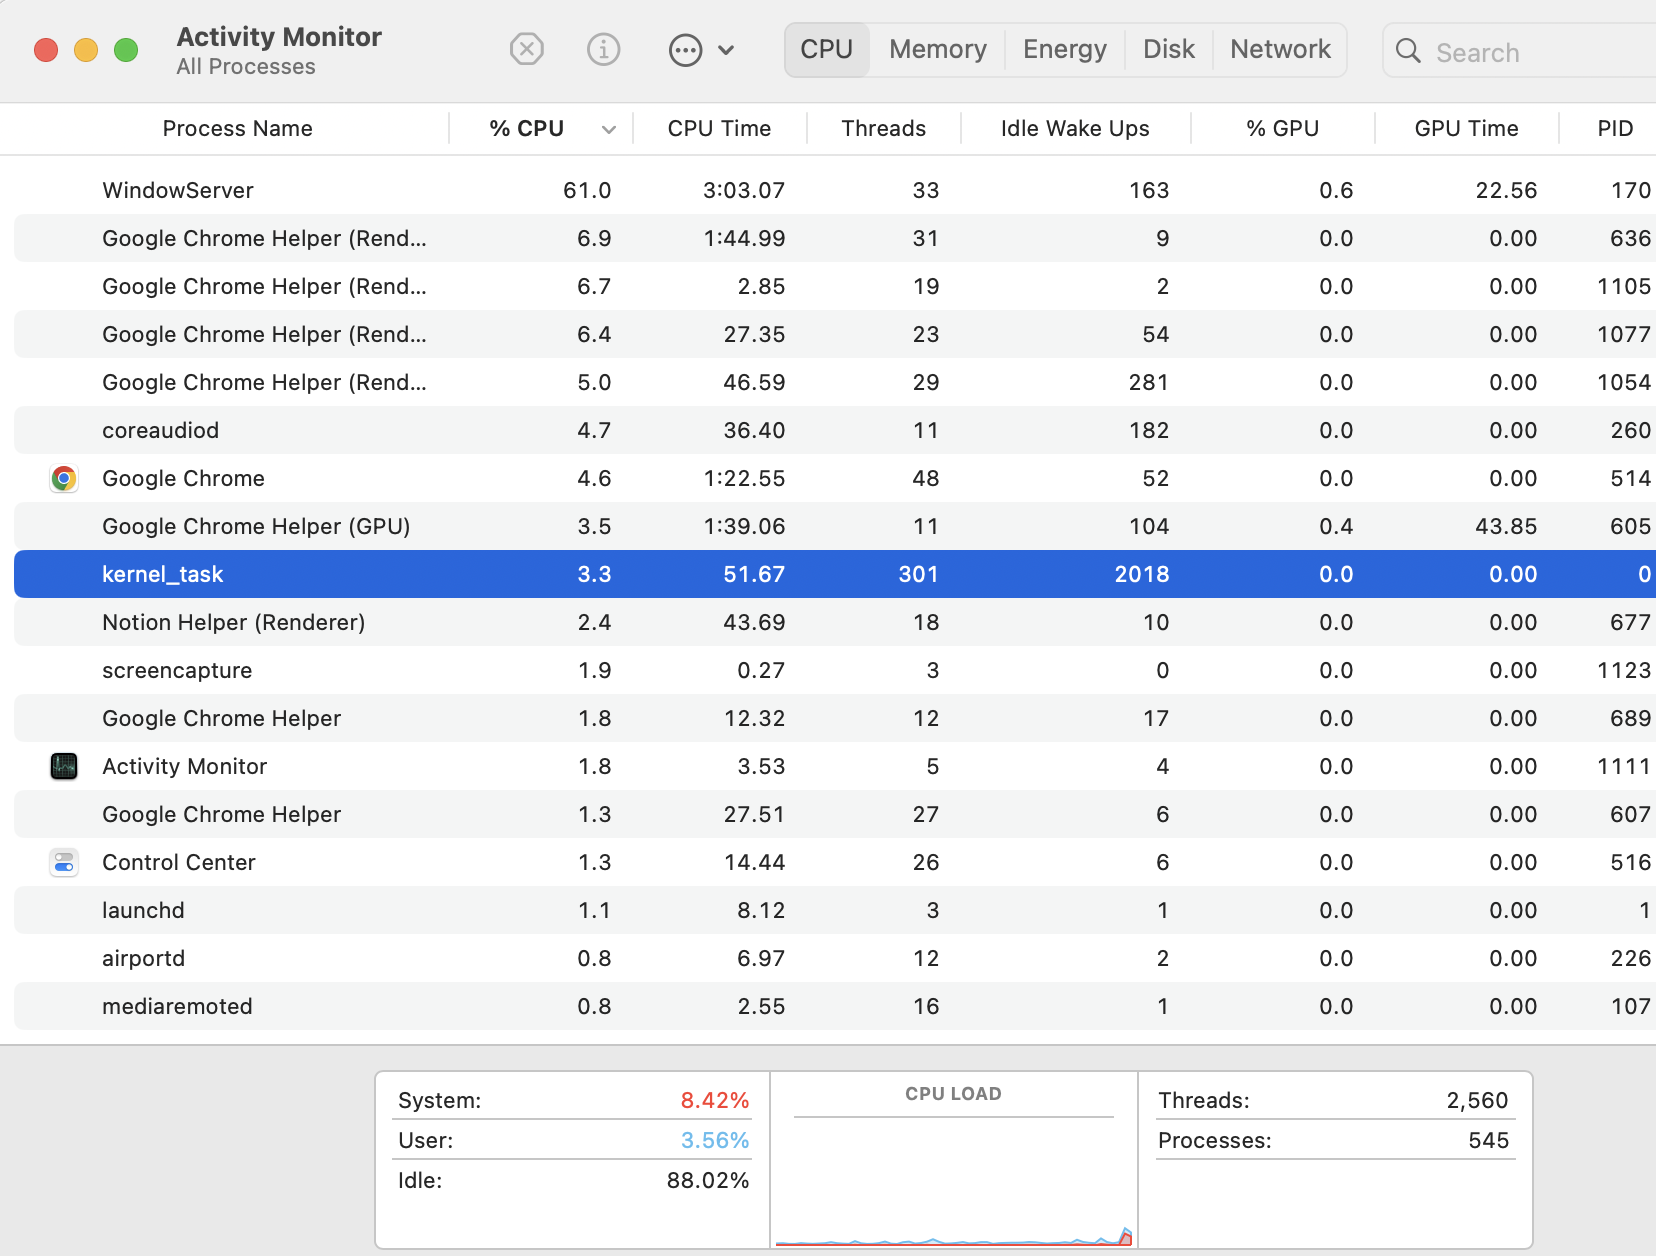This screenshot has width=1656, height=1256.
Task: Select the launchd process
Action: click(x=835, y=910)
